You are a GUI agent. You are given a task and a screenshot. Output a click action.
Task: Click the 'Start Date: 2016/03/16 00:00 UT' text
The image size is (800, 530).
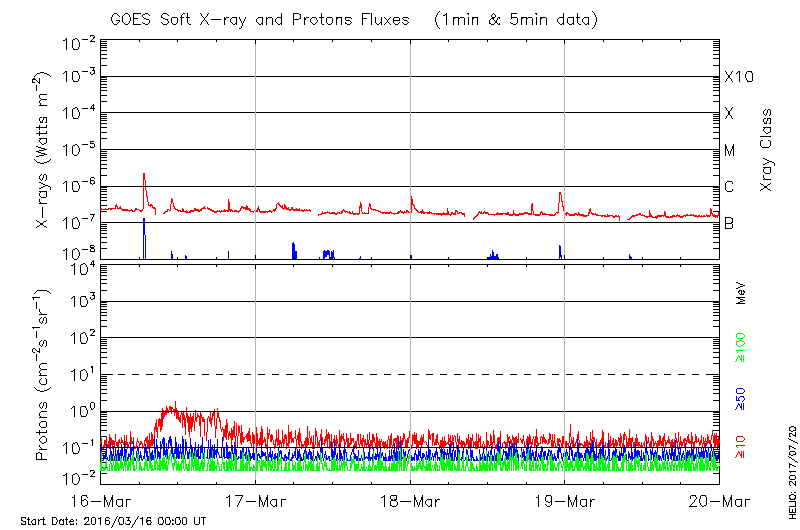coord(113,521)
